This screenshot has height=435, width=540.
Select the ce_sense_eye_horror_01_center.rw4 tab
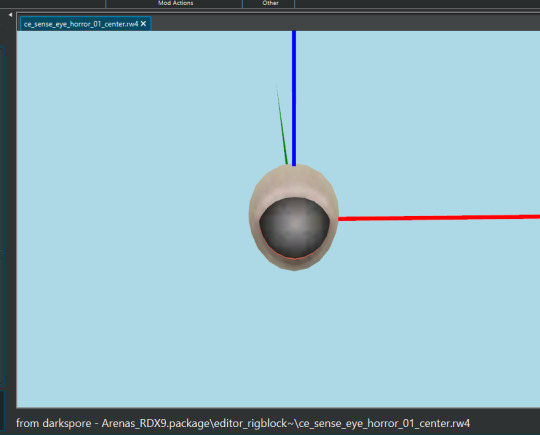[x=81, y=24]
